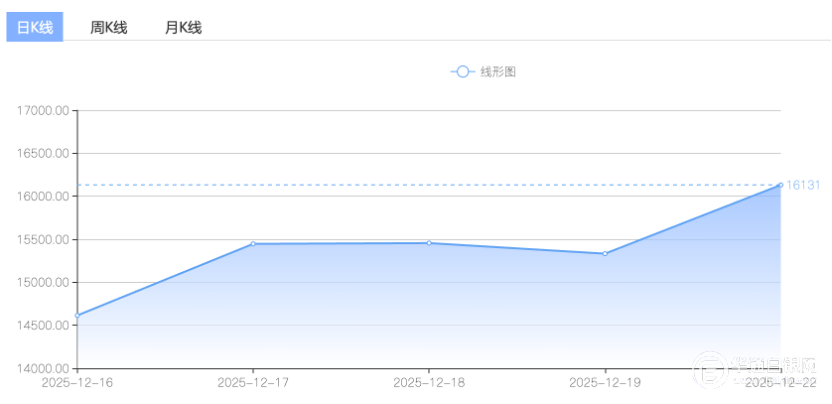Select the 16500.00 y-axis tick label
The height and width of the screenshot is (404, 832).
pos(43,154)
